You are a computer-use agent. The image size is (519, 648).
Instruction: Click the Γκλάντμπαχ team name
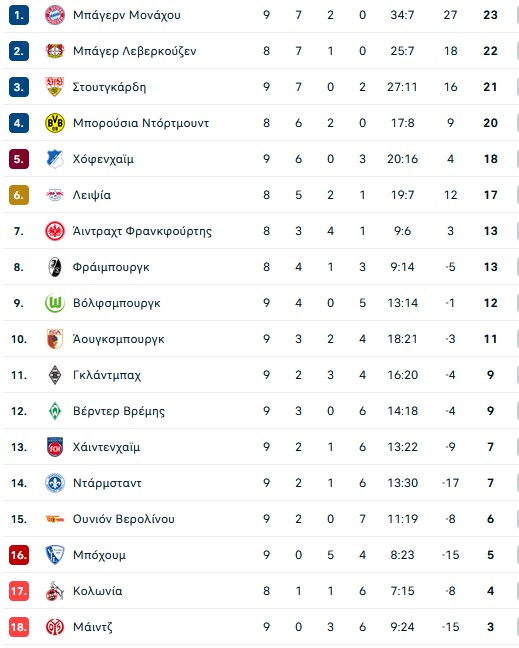click(107, 375)
